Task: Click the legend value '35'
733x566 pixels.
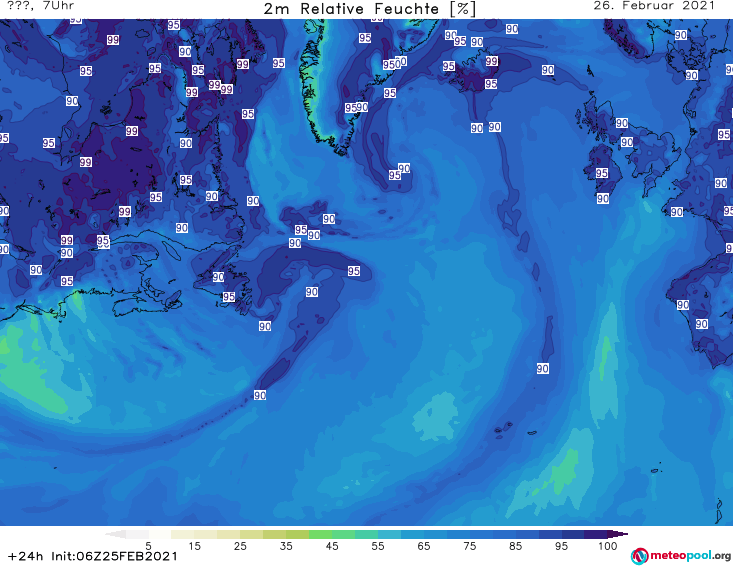Action: coord(286,546)
